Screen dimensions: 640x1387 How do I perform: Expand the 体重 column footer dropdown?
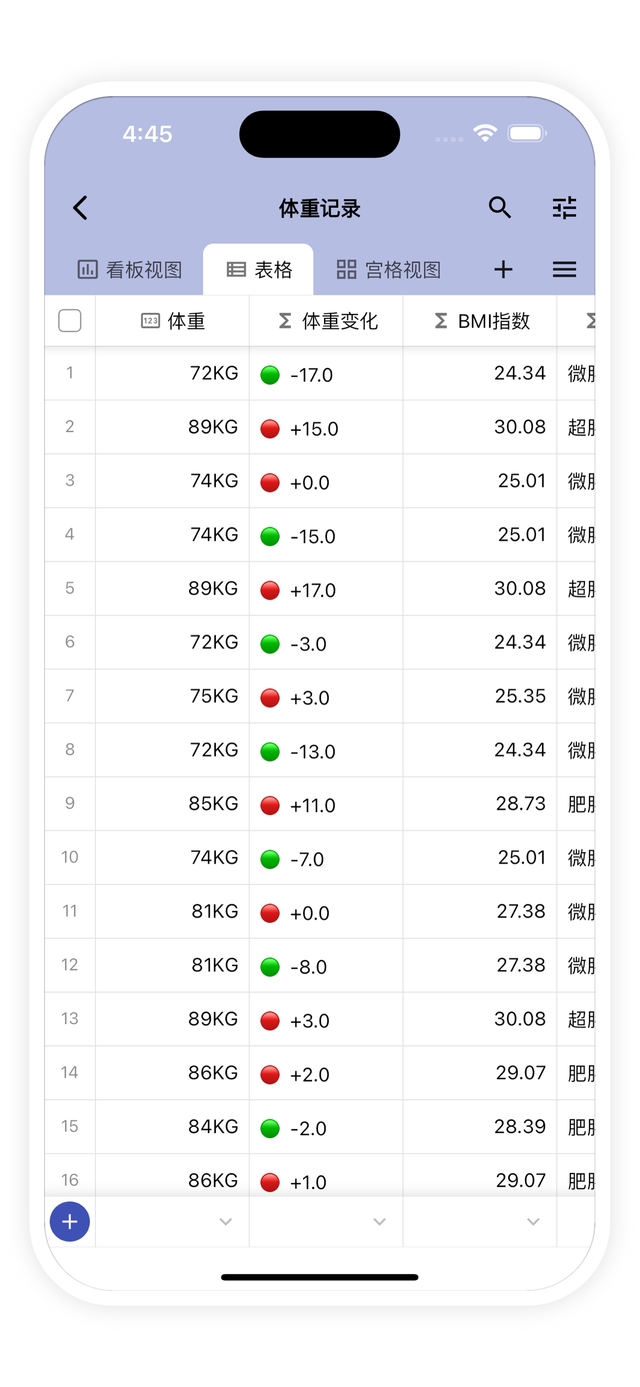click(x=226, y=1222)
